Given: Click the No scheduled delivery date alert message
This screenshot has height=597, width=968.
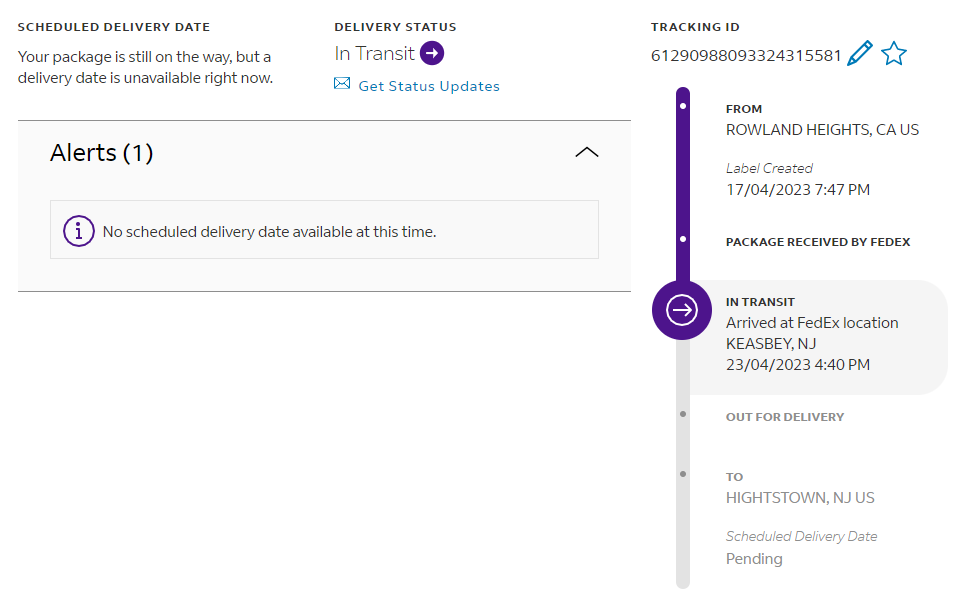Looking at the screenshot, I should pyautogui.click(x=269, y=231).
